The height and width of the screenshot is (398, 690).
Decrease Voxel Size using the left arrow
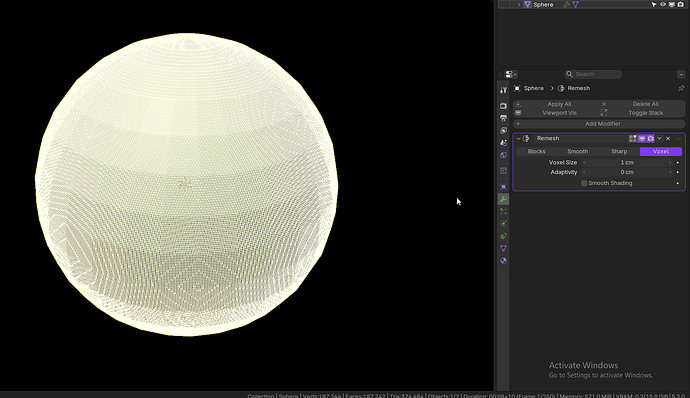(x=584, y=162)
